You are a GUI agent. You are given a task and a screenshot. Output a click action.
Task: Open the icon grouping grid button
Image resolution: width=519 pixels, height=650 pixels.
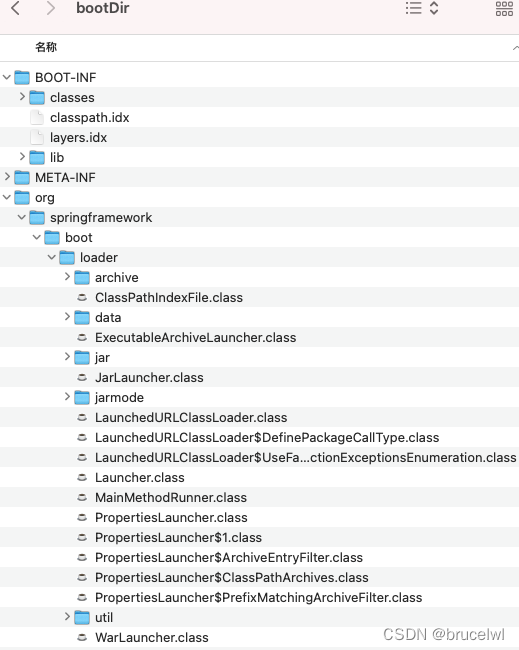point(504,8)
